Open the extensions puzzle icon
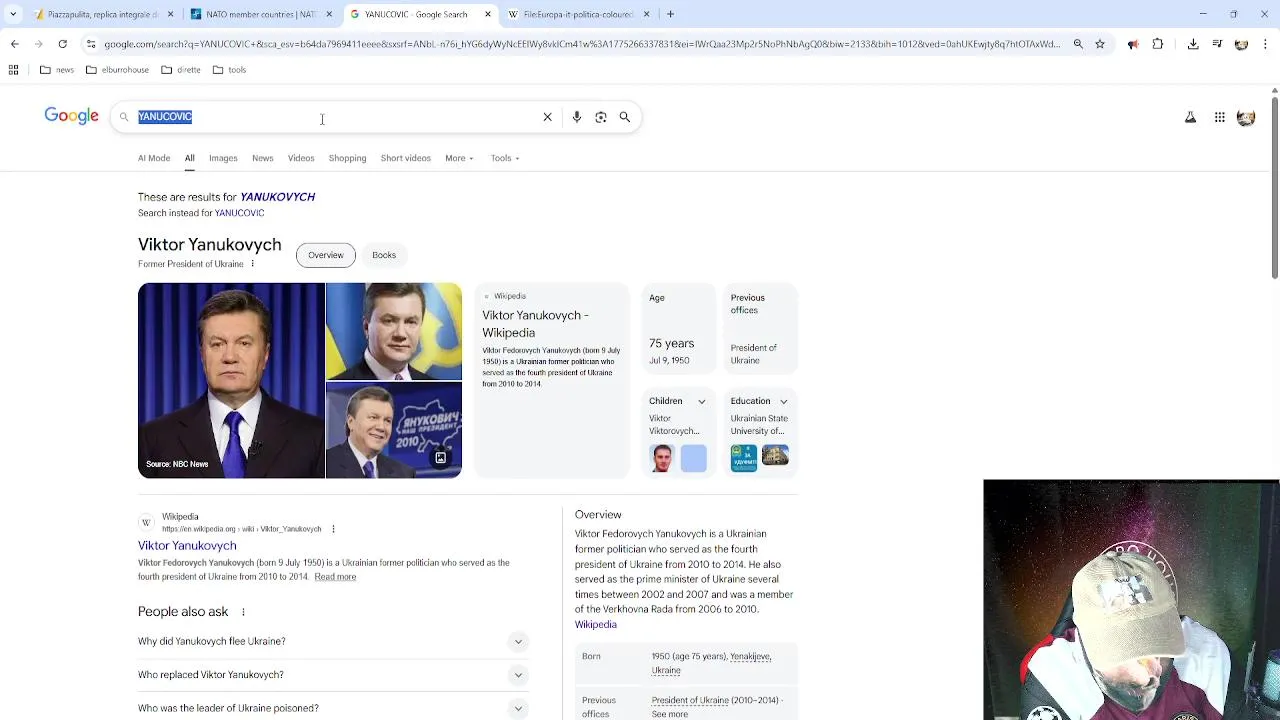This screenshot has width=1280, height=720. (x=1158, y=44)
